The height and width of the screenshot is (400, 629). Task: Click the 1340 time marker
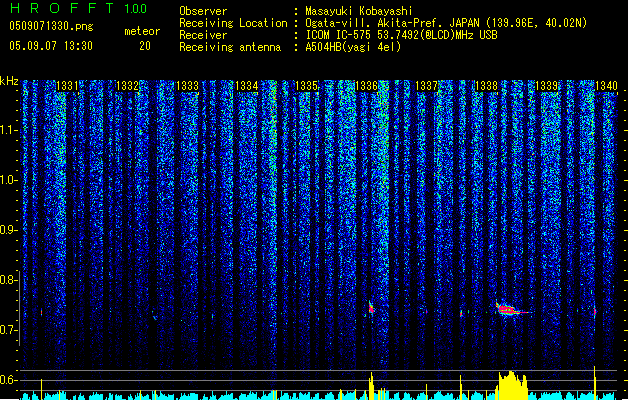(606, 86)
